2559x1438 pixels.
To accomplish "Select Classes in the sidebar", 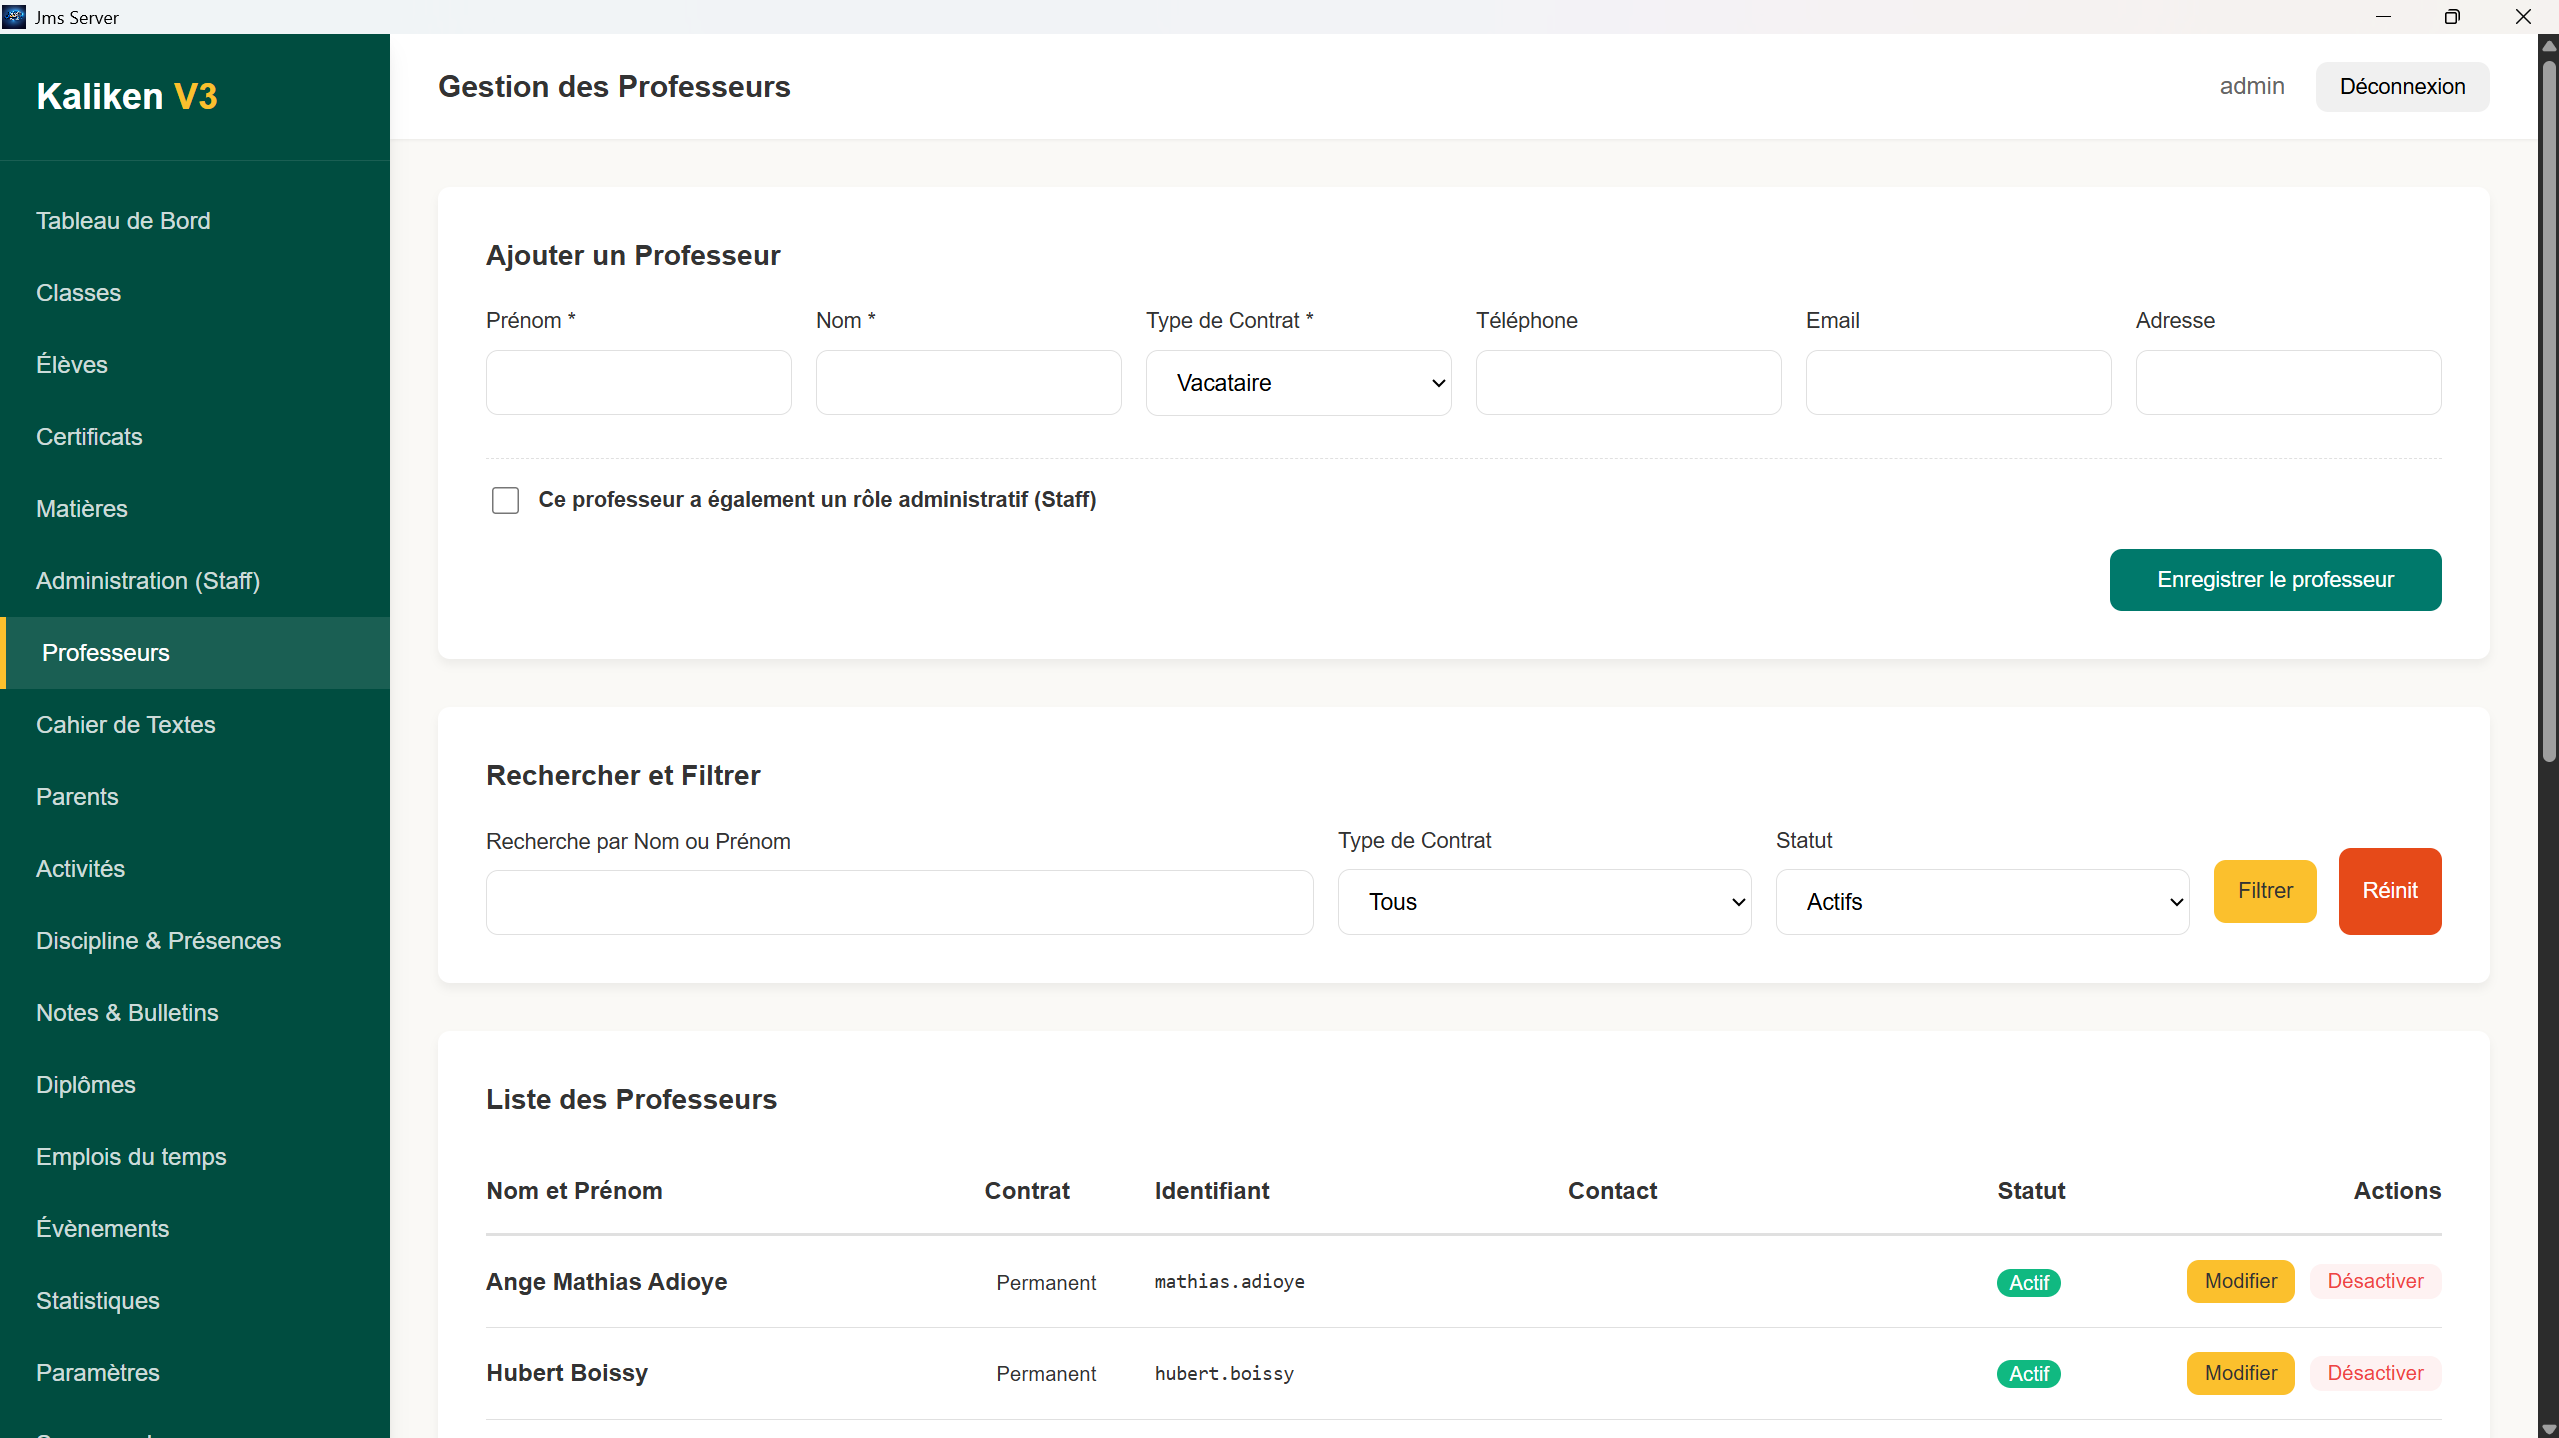I will (x=78, y=292).
